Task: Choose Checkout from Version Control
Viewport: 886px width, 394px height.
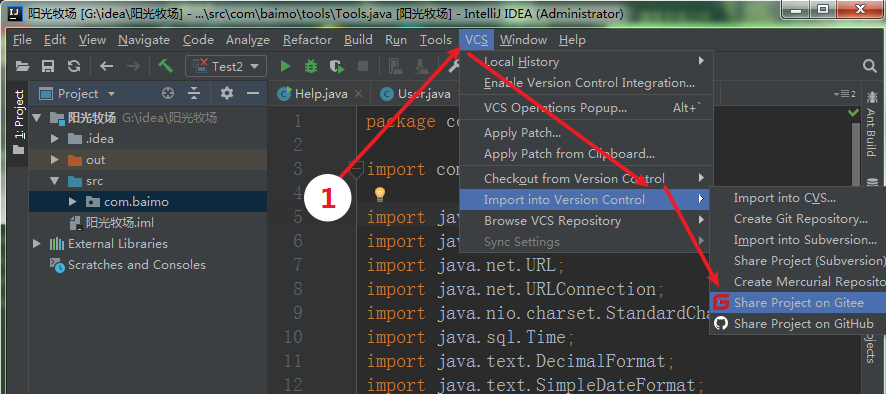Action: point(587,179)
